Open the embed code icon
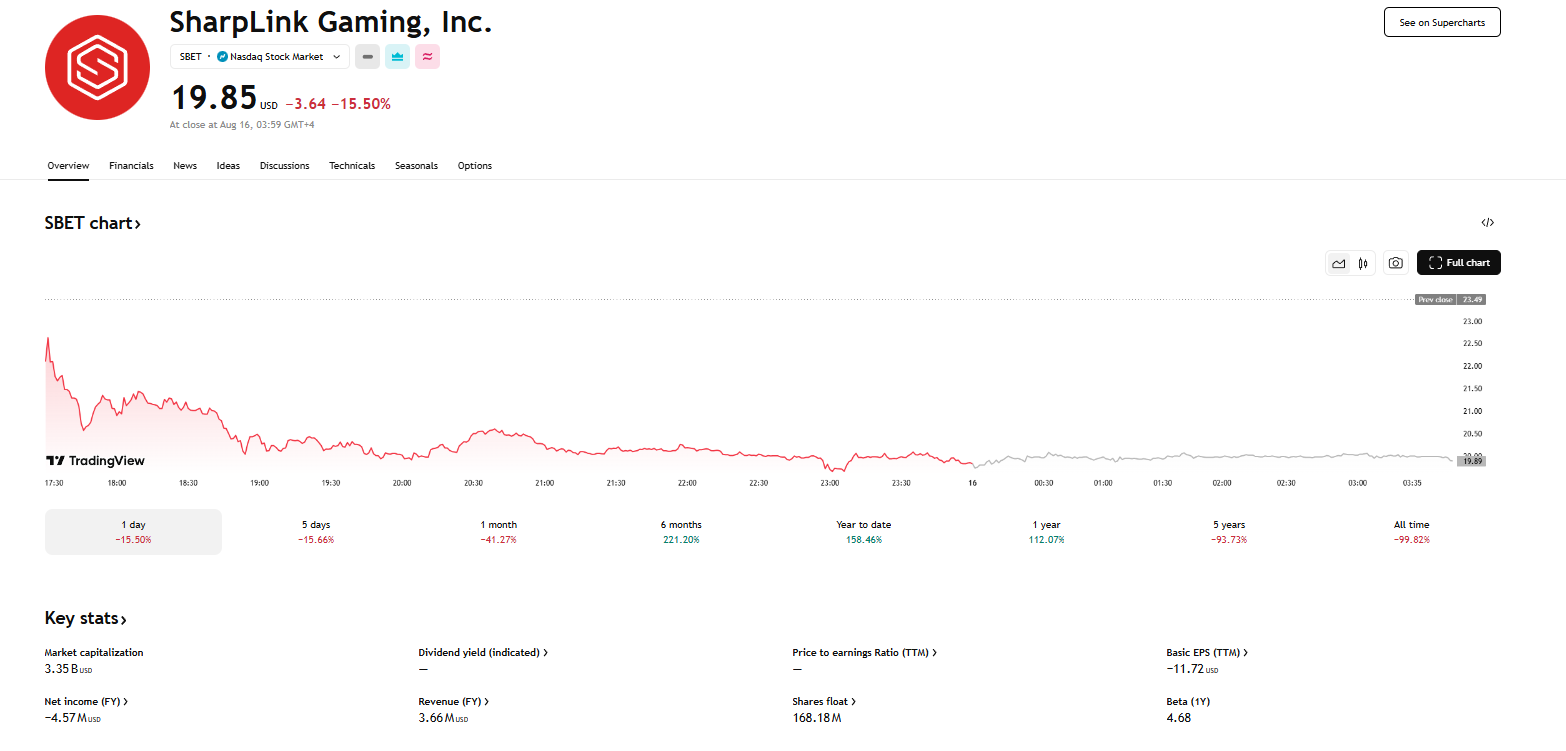Screen dimensions: 1566x751 tap(1487, 223)
